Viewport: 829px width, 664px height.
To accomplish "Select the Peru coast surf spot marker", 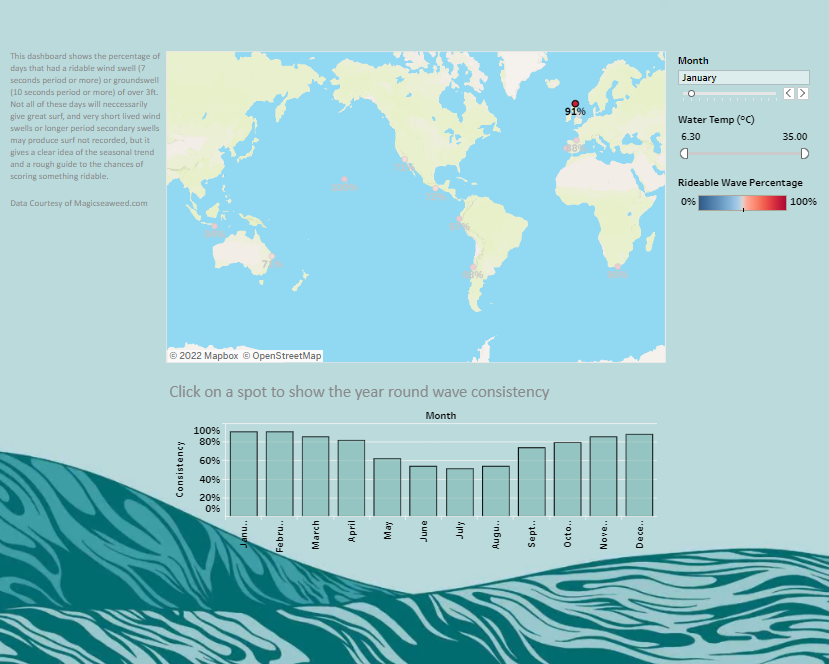I will [x=459, y=220].
